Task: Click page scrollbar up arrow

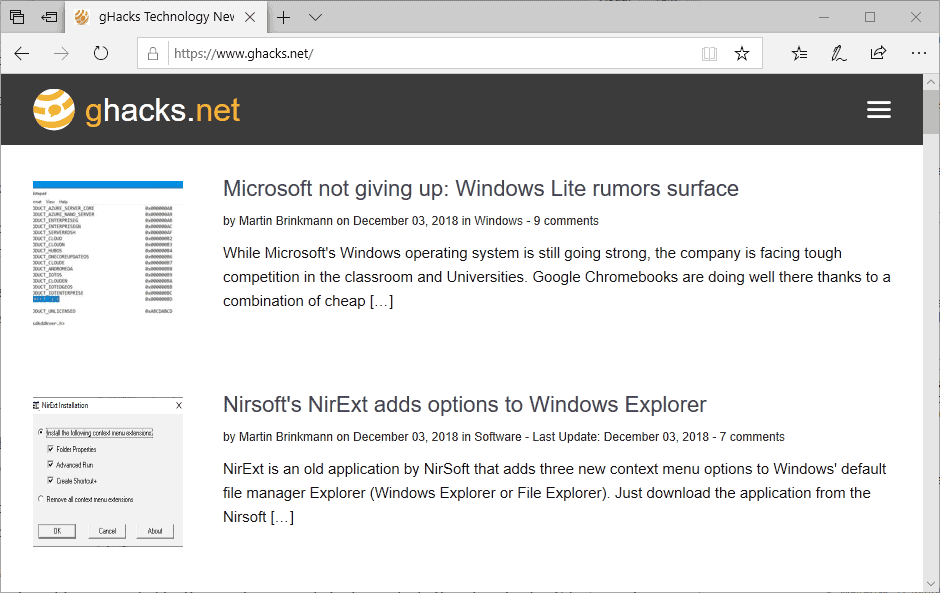Action: pos(931,82)
